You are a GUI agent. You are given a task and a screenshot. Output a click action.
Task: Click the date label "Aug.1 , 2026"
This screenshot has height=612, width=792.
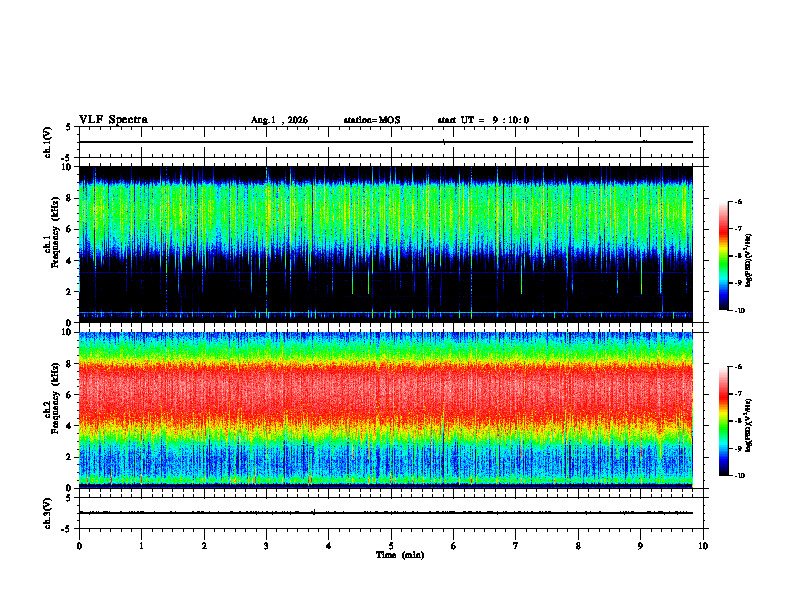point(279,120)
